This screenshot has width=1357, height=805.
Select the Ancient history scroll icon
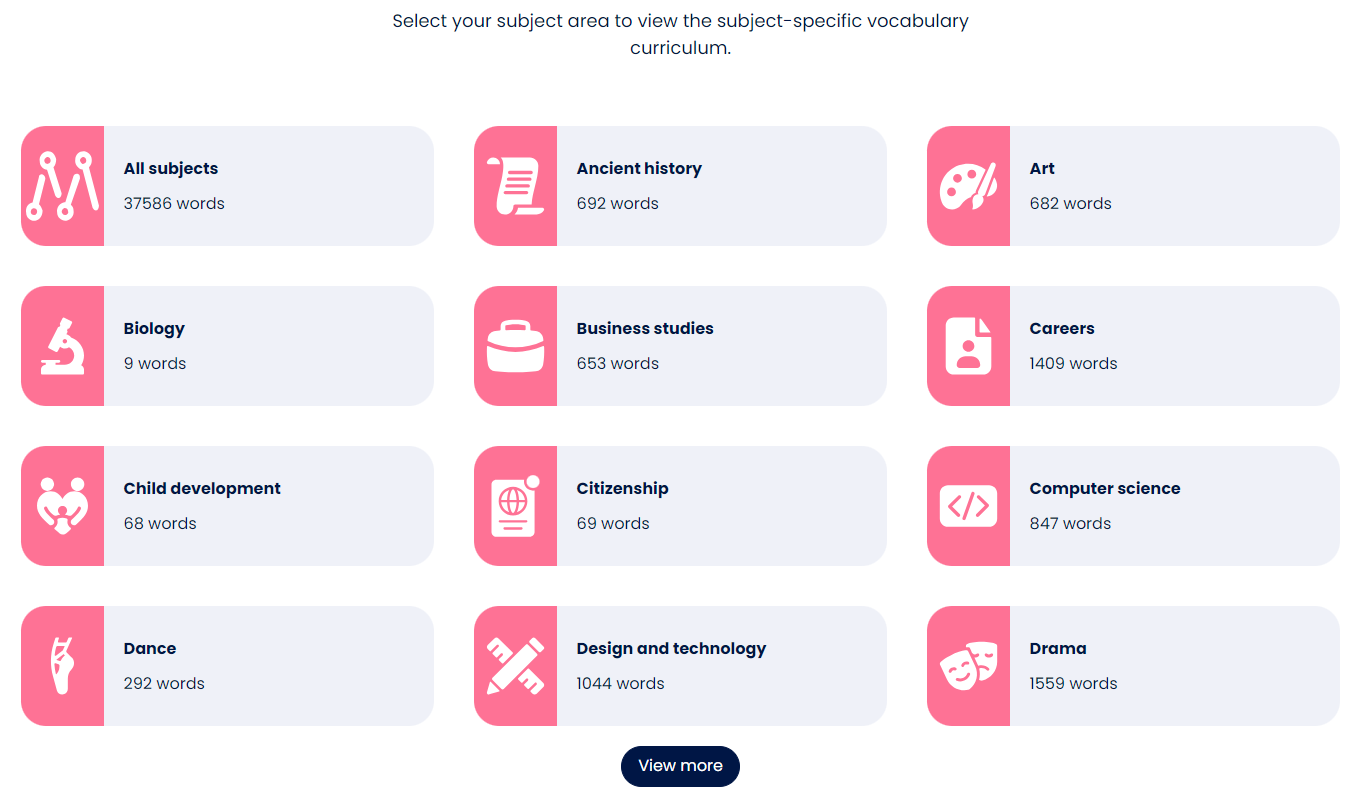tap(515, 186)
